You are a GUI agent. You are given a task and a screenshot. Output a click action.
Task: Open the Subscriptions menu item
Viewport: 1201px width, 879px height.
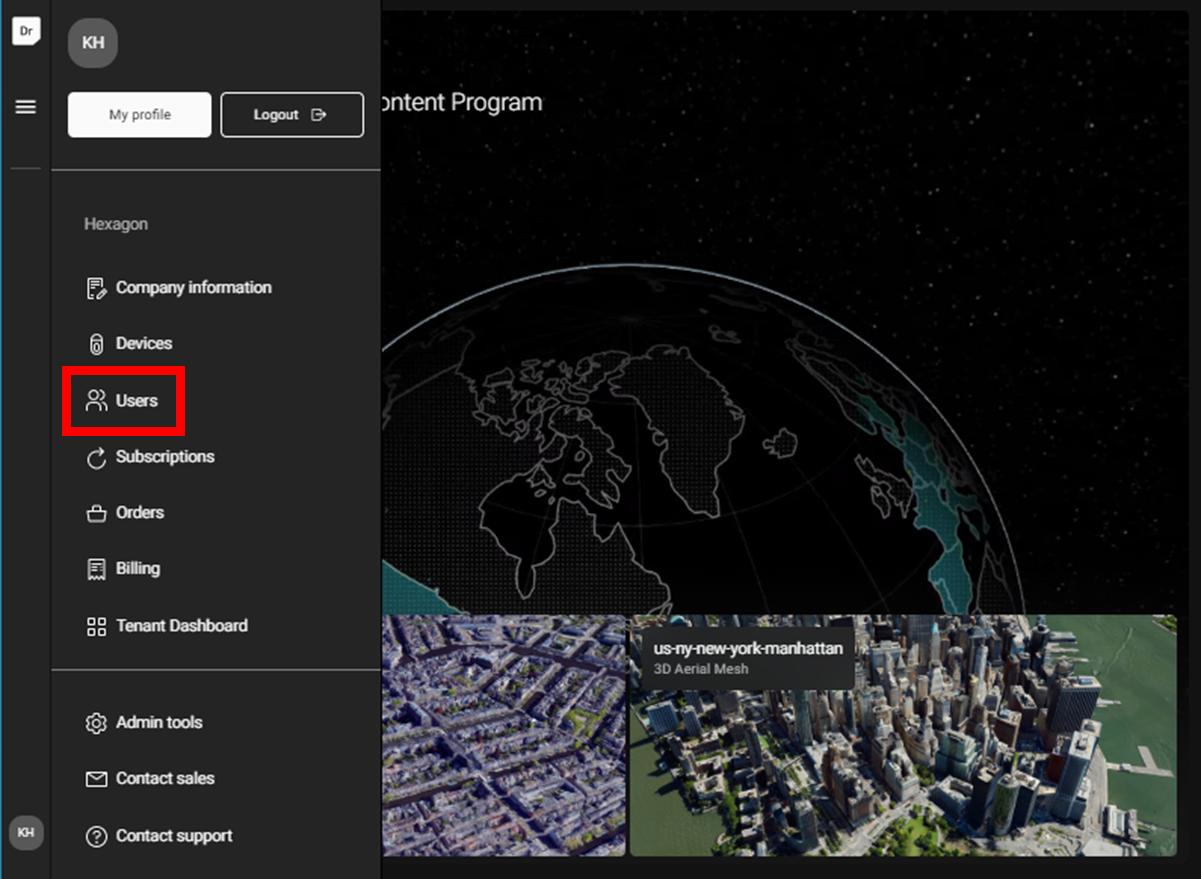pos(165,457)
